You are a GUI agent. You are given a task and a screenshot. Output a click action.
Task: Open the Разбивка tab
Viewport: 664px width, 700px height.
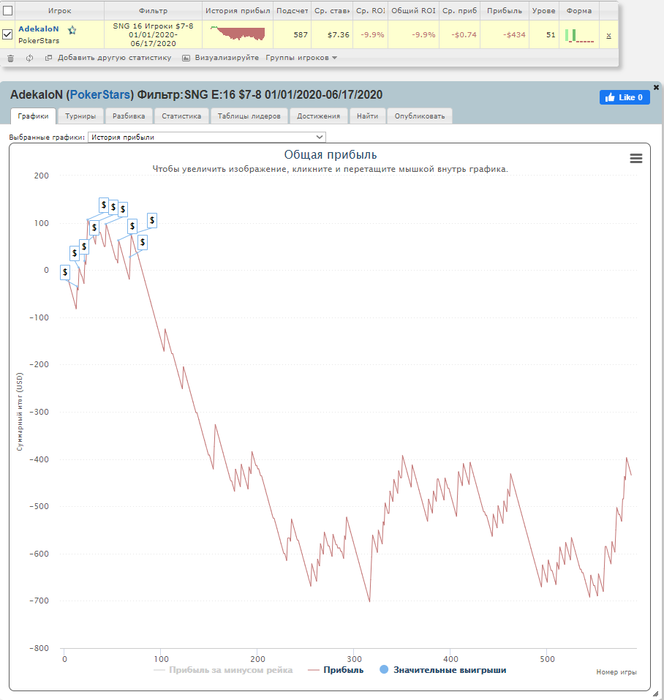(129, 116)
